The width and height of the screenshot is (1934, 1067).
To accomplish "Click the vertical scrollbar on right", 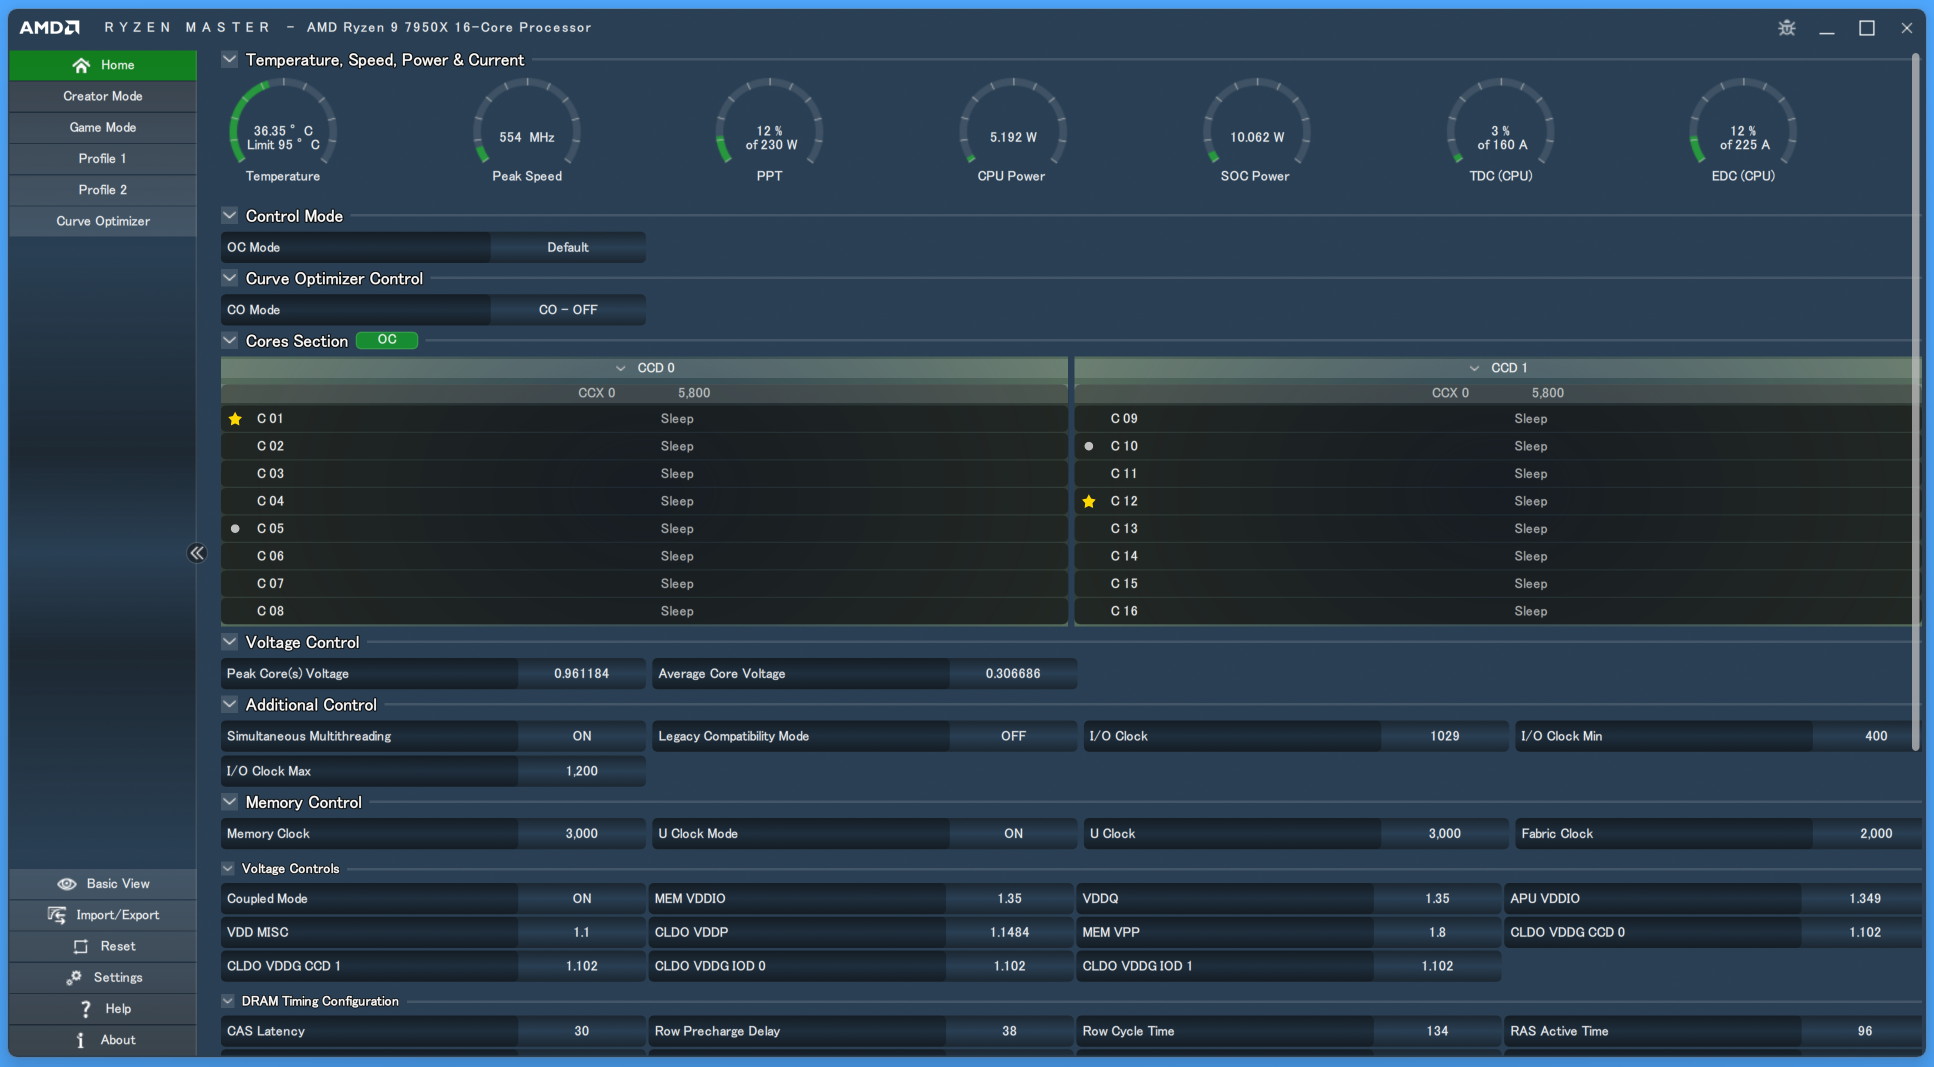I will click(x=1916, y=400).
